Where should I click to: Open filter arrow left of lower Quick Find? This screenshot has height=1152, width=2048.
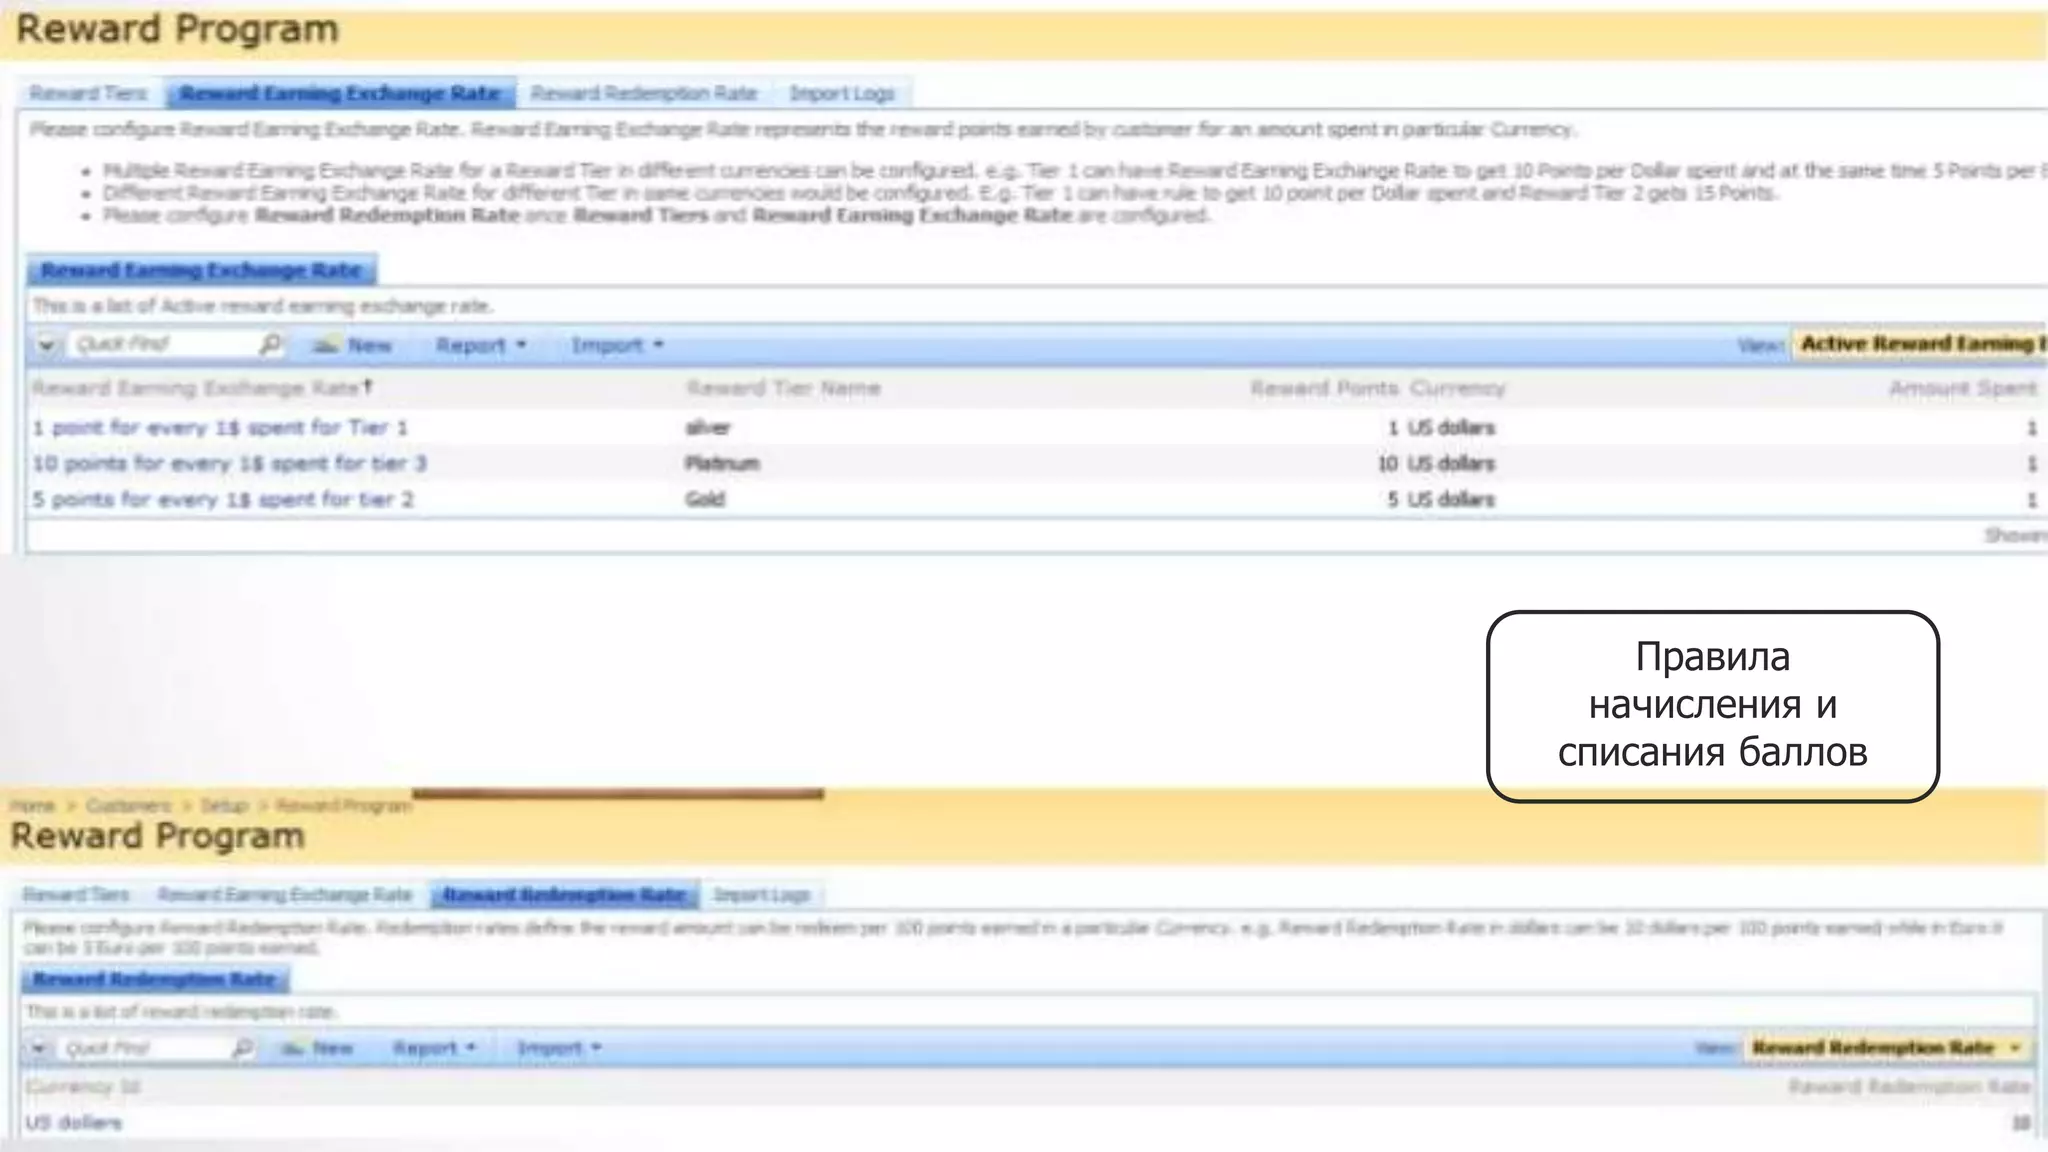pyautogui.click(x=38, y=1048)
